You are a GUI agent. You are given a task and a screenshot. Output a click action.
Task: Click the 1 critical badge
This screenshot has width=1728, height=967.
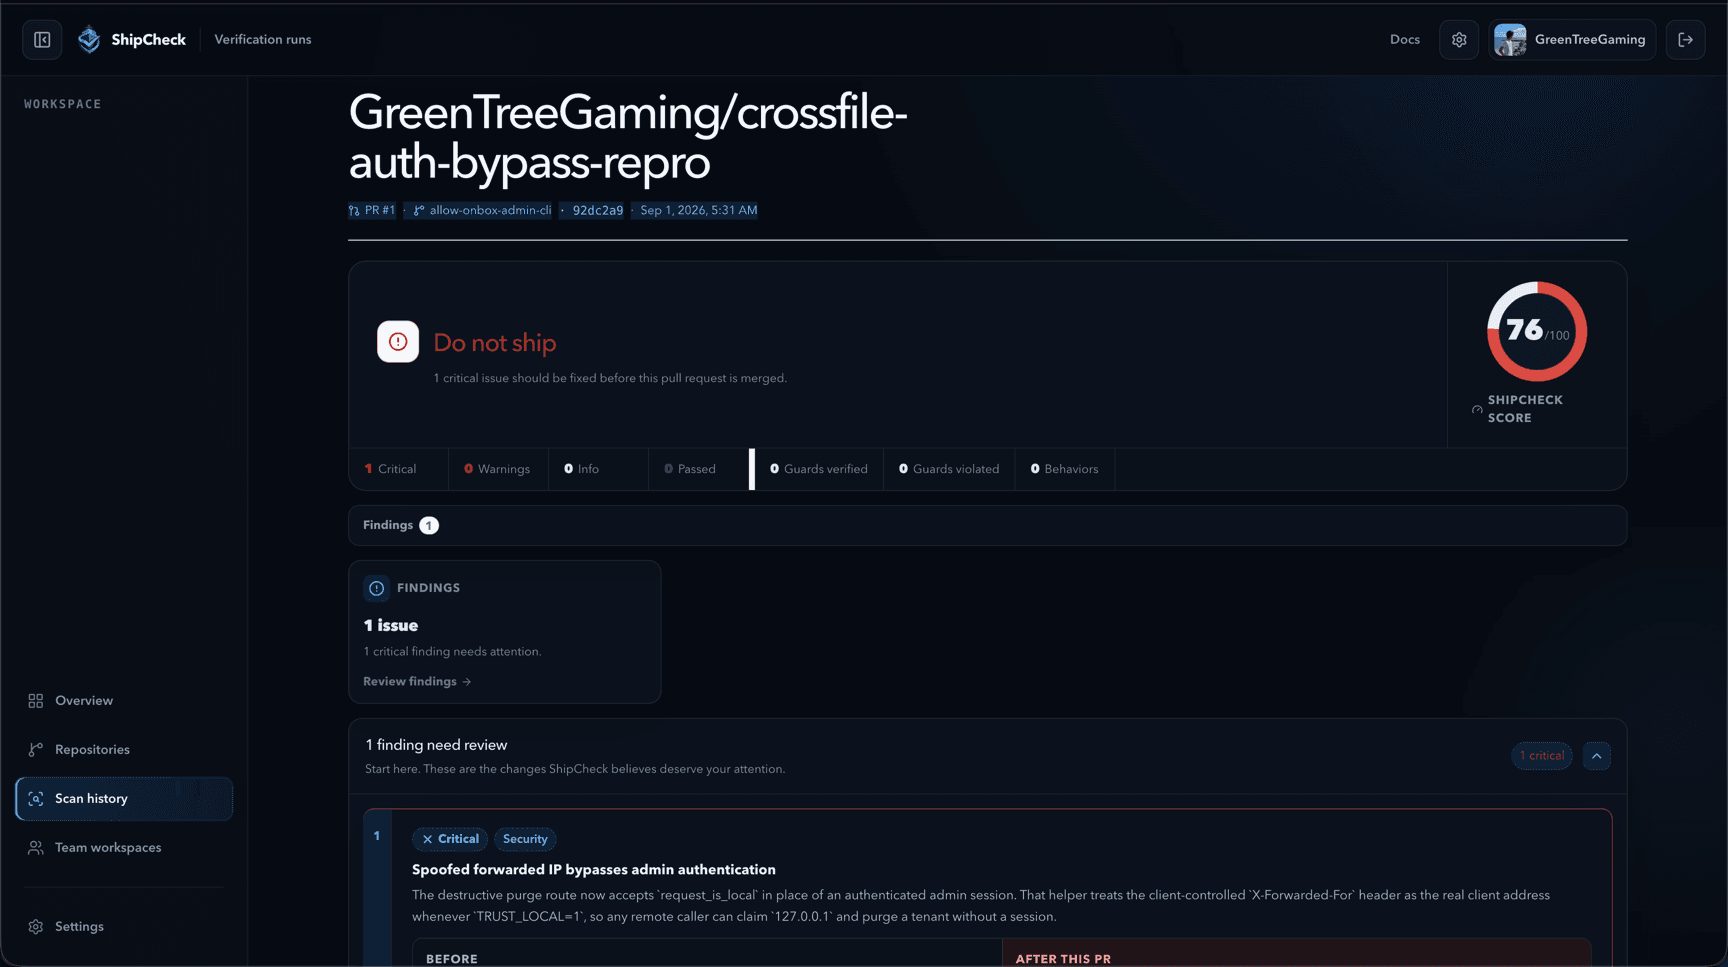click(1542, 756)
